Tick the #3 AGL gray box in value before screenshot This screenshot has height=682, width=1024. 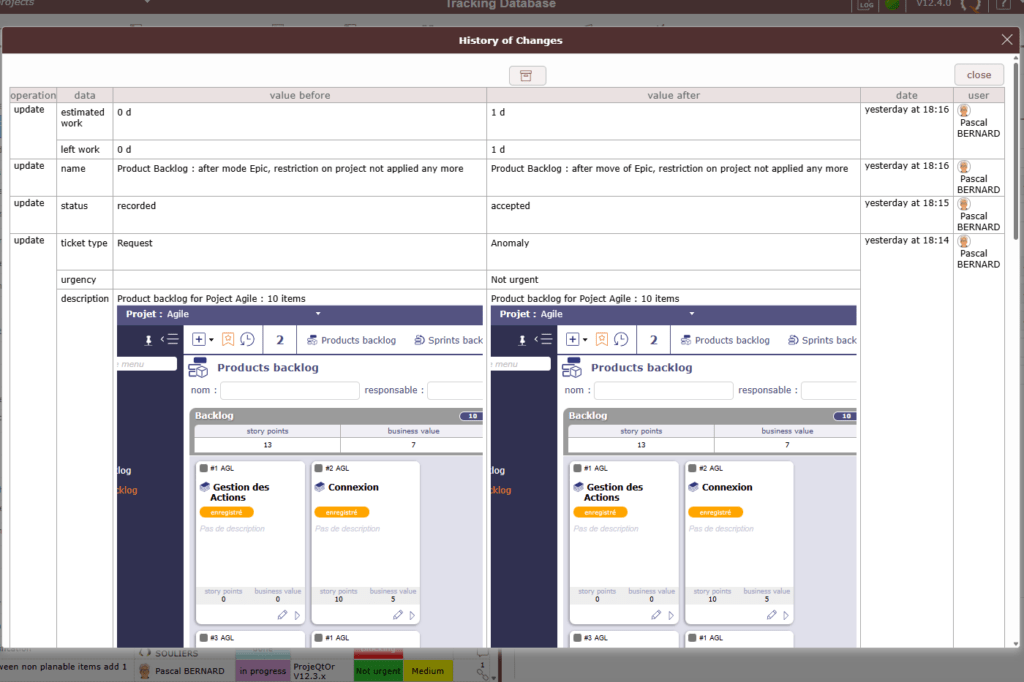[x=203, y=637]
